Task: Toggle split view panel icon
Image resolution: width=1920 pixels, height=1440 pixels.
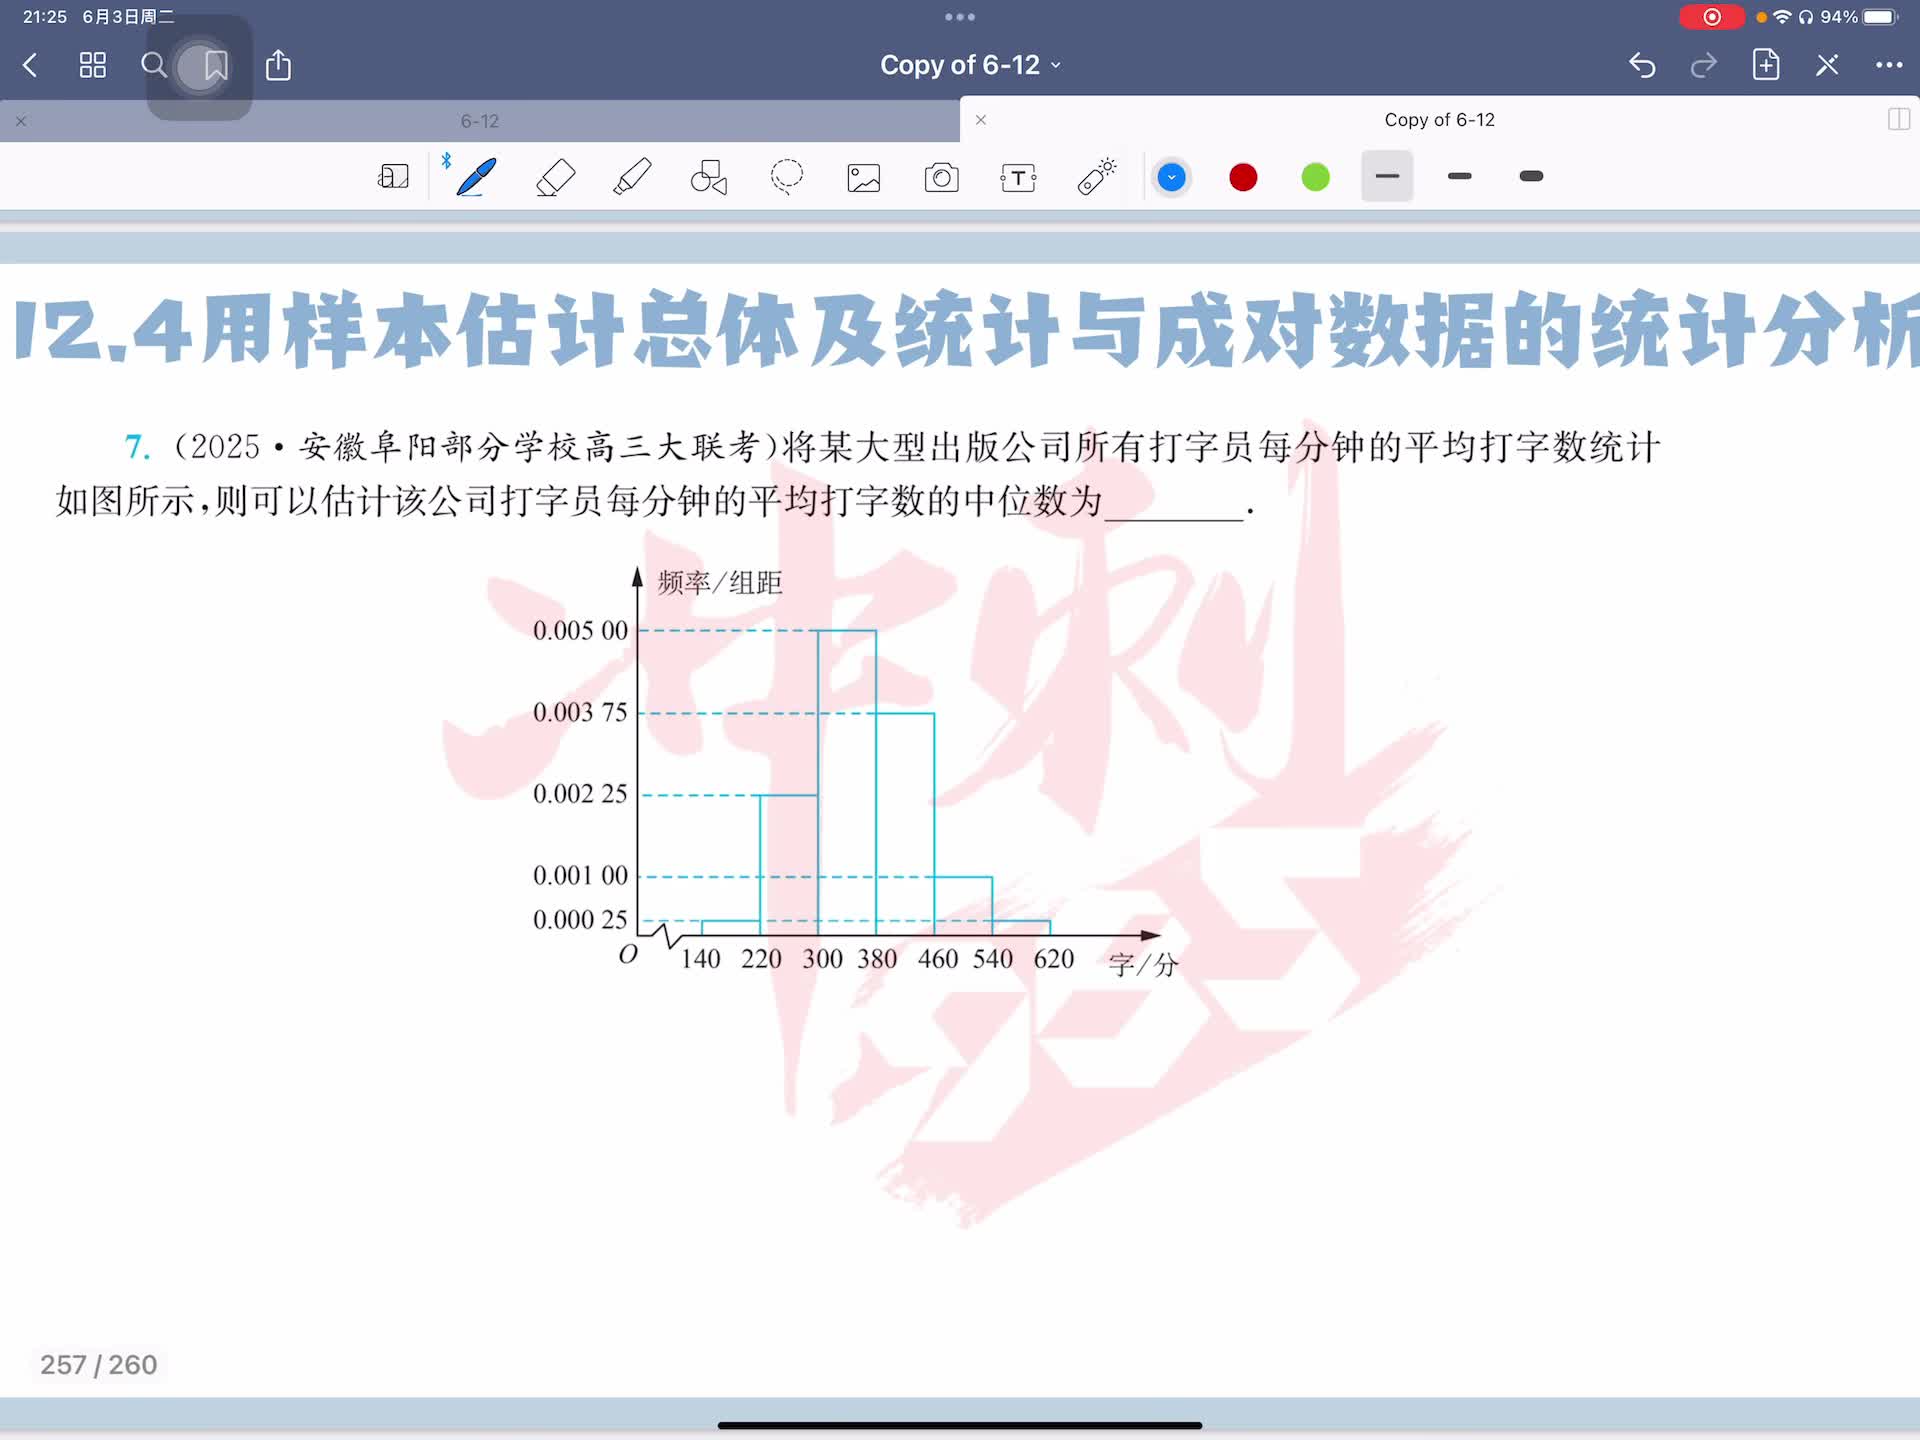Action: 1898,120
